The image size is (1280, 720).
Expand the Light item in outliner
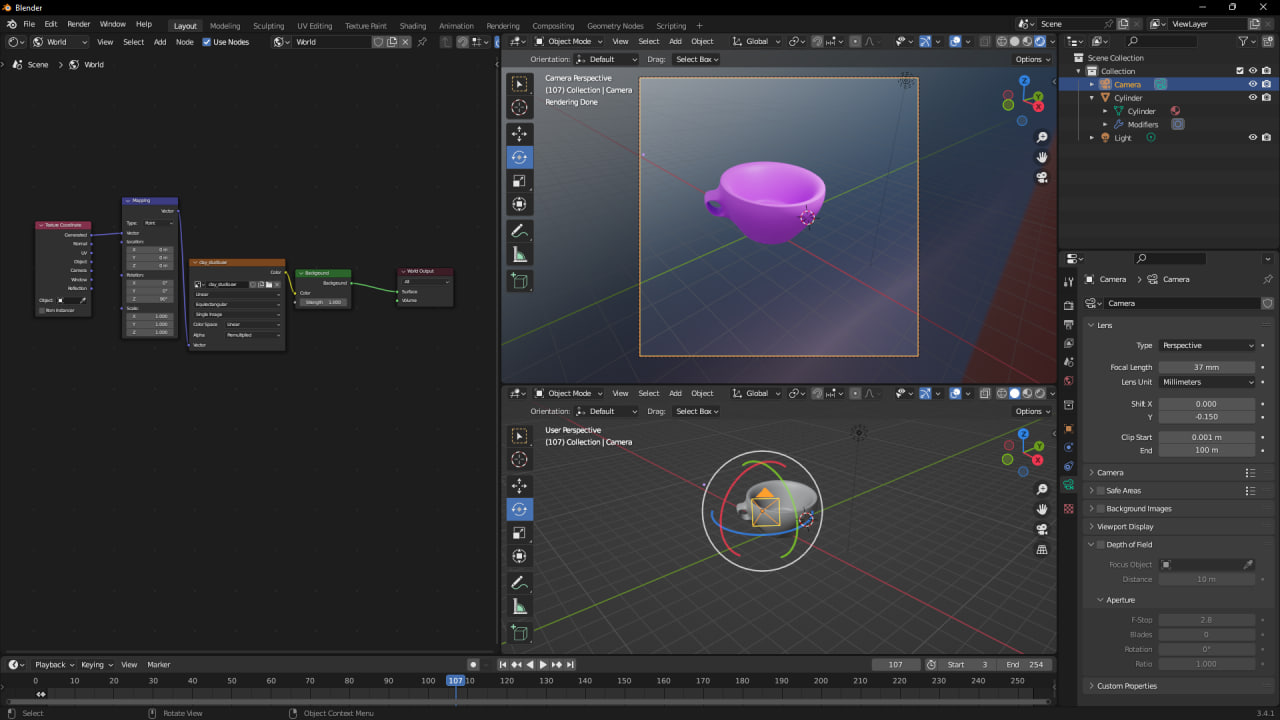(x=1092, y=138)
